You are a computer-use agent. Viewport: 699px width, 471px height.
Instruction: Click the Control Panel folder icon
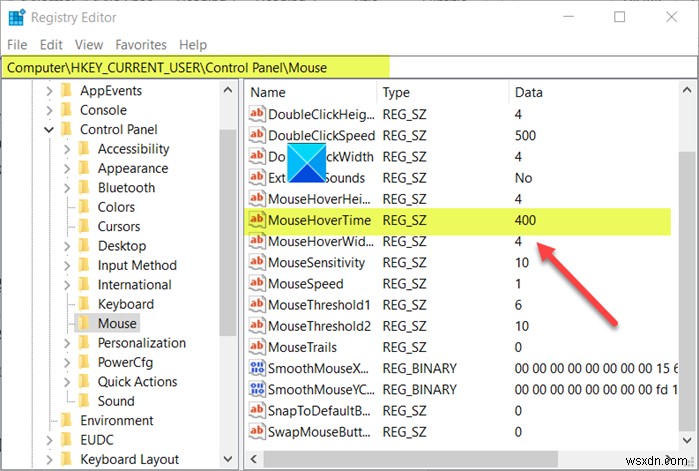(x=66, y=129)
